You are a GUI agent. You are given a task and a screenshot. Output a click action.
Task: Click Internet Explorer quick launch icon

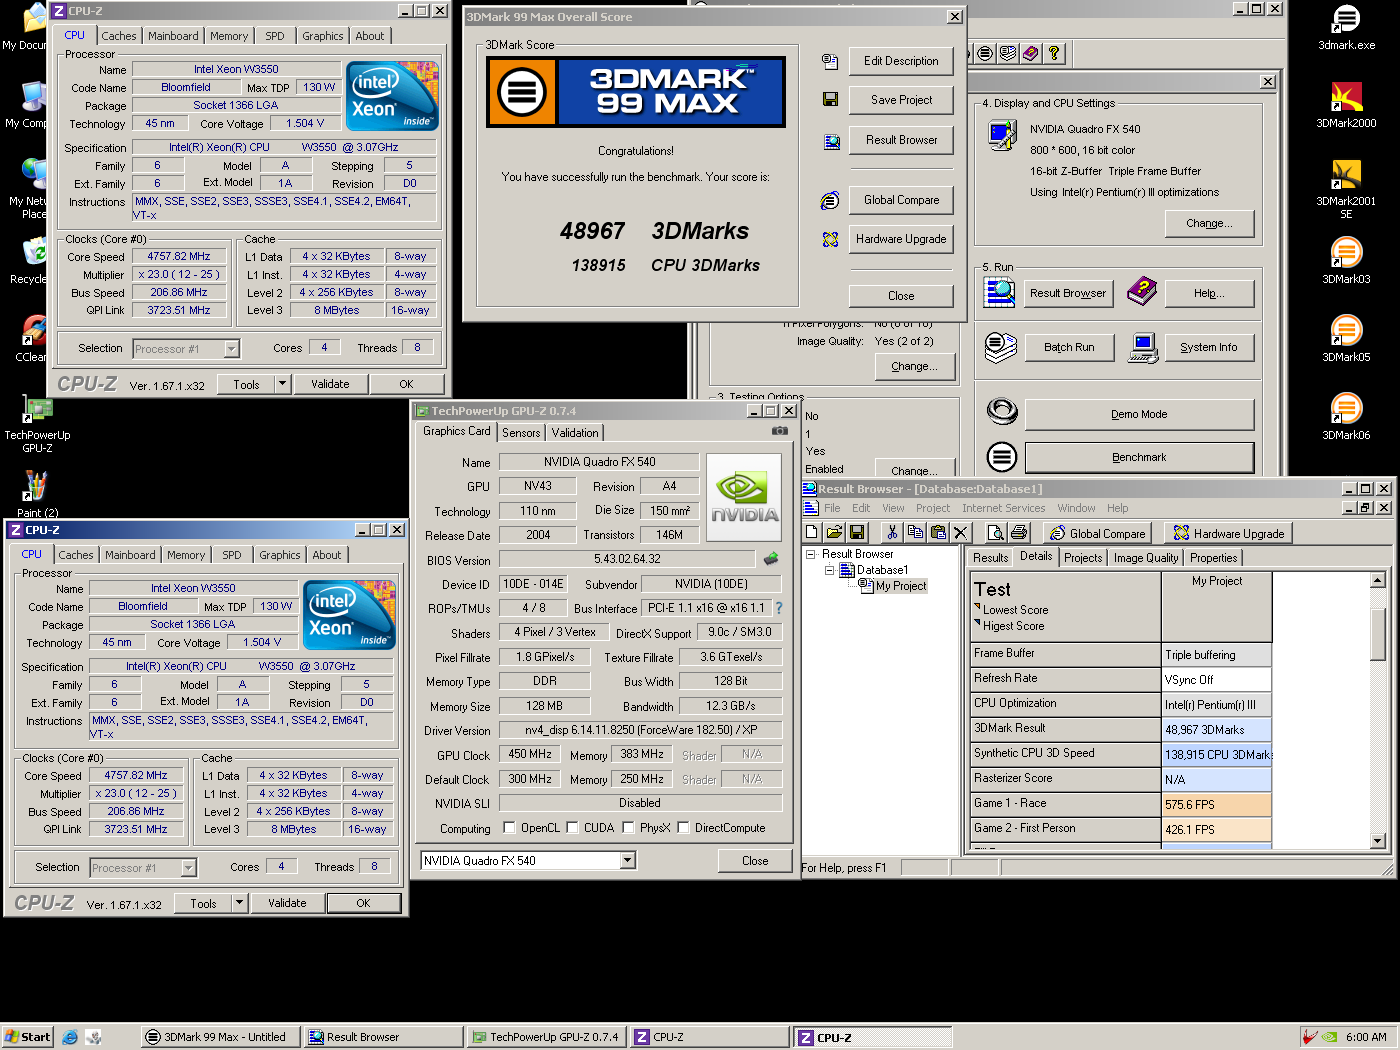70,1037
